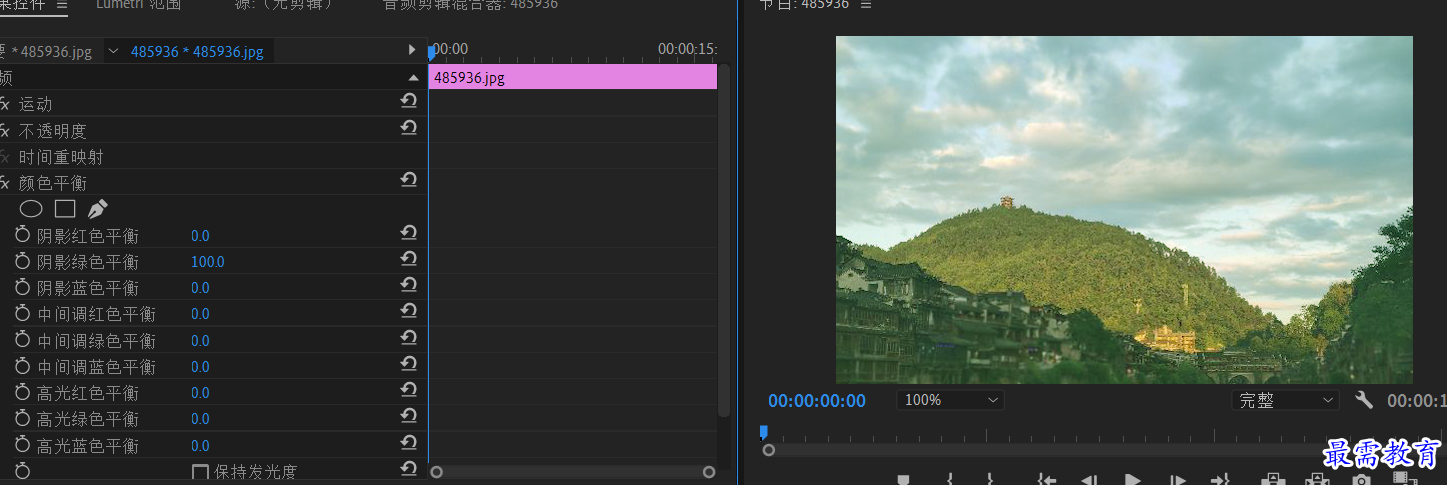Select the master clip tab * 485936.jpg
Screen dimensions: 1447x485
(x=47, y=51)
